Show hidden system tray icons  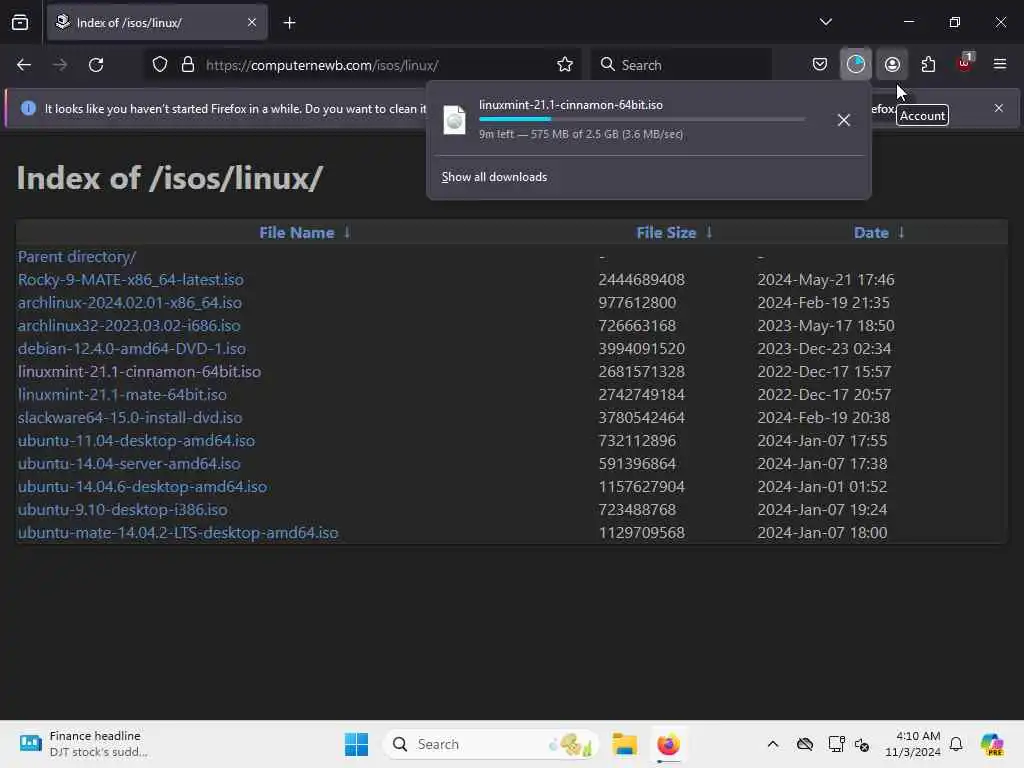[x=773, y=744]
